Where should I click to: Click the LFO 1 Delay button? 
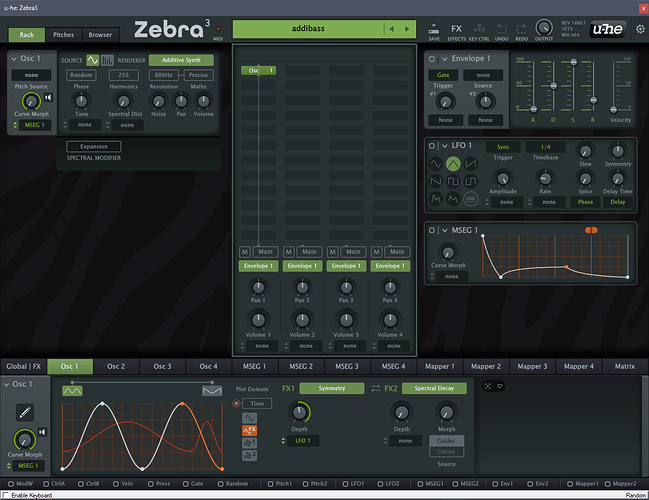pos(618,202)
